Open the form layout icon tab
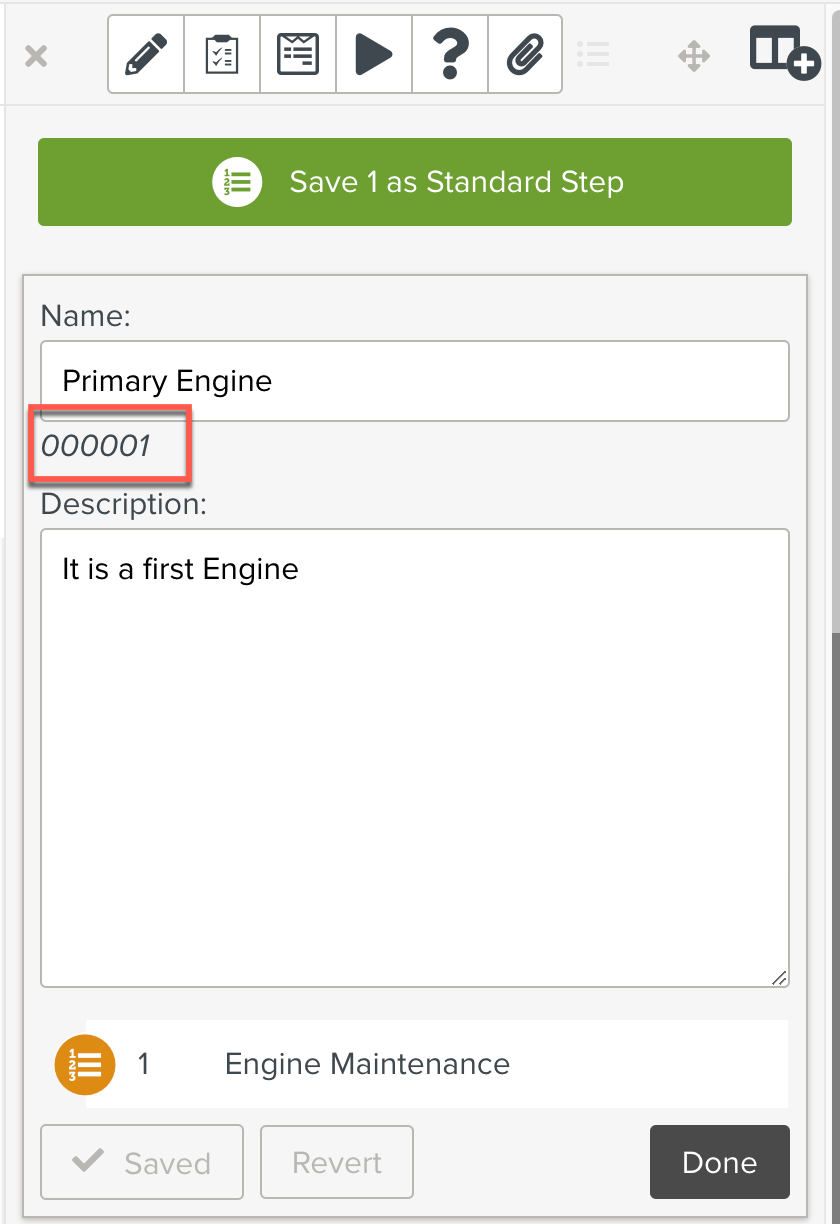This screenshot has width=840, height=1224. point(298,54)
